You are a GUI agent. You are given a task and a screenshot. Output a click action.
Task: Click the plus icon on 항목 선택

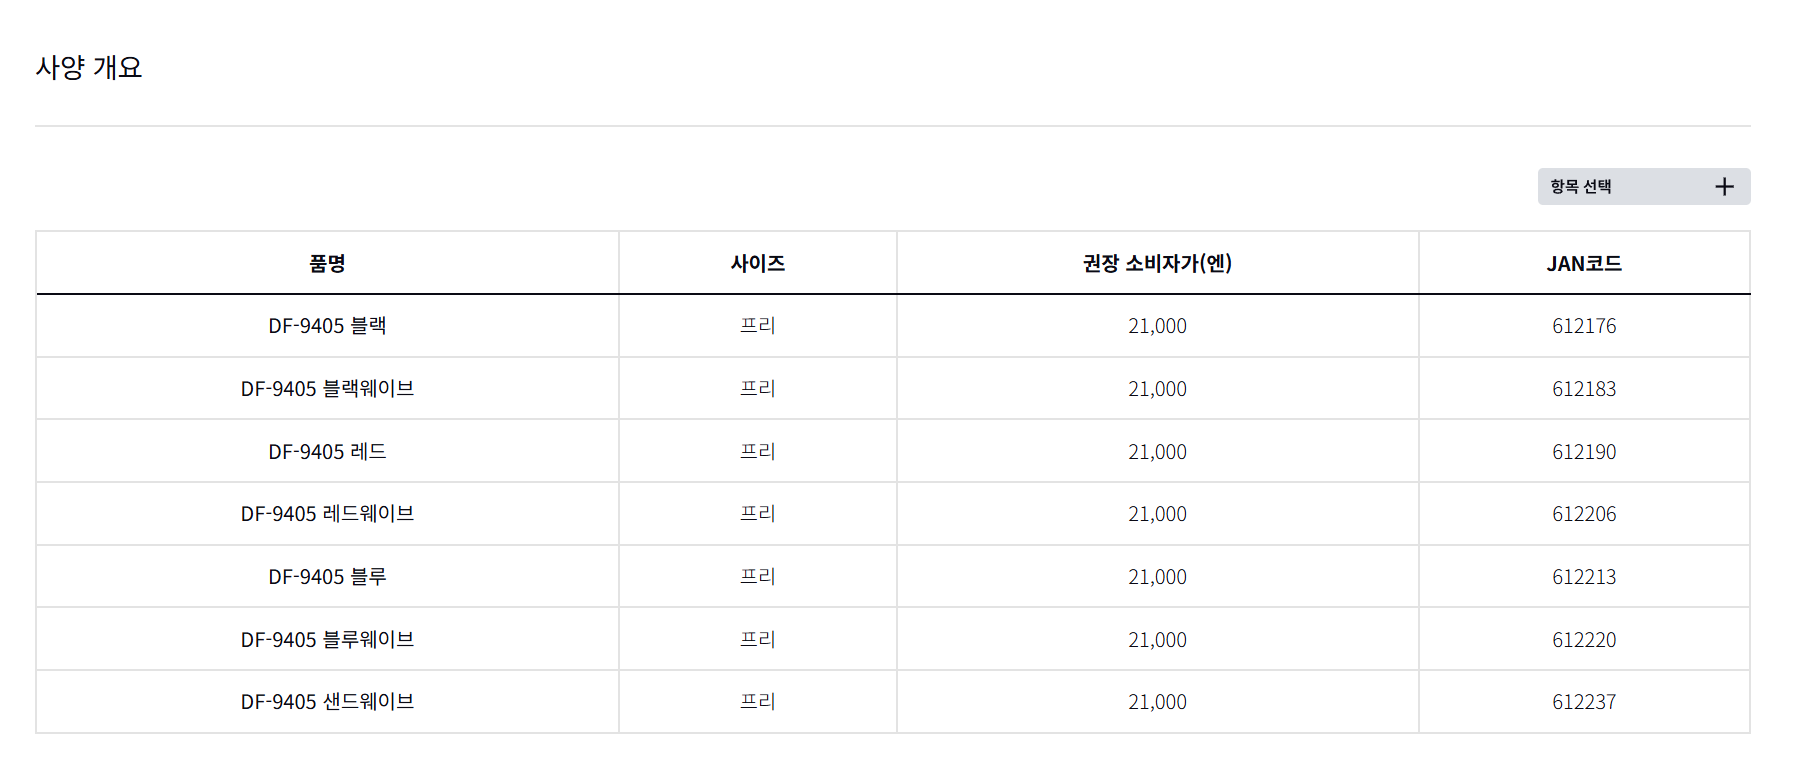tap(1724, 187)
